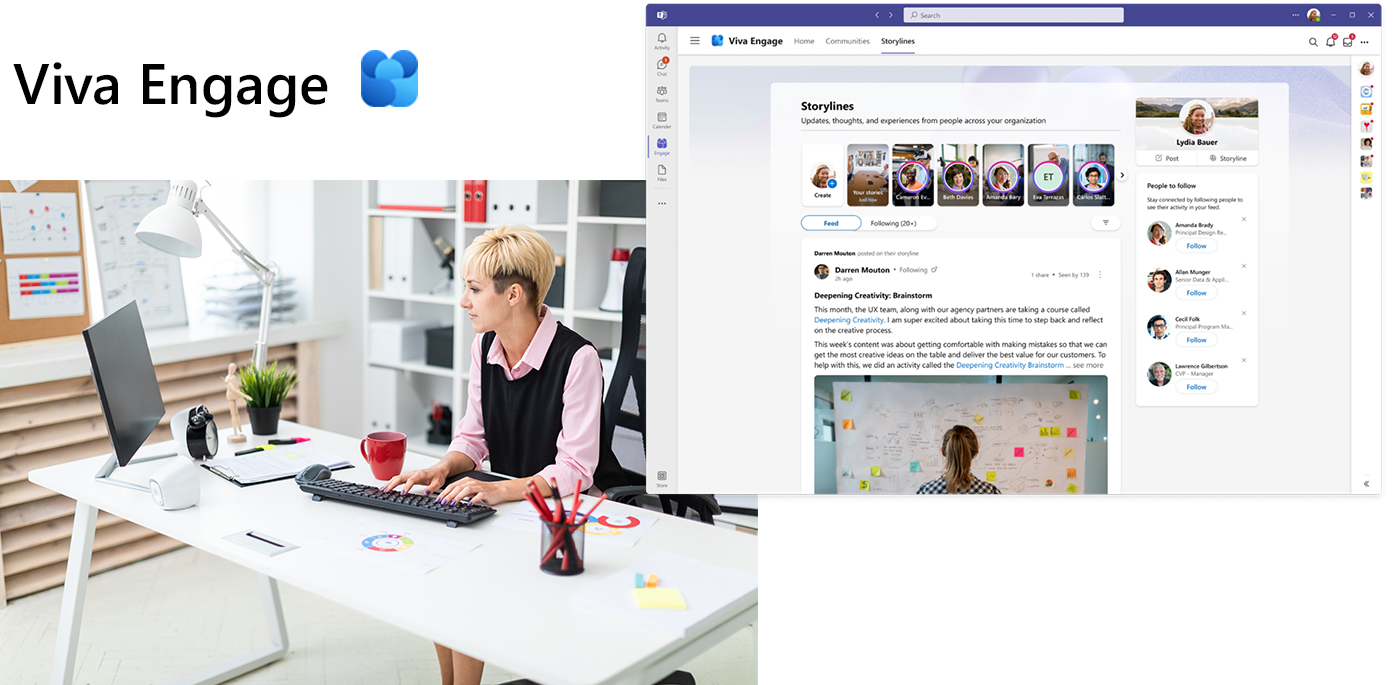Image resolution: width=1400 pixels, height=685 pixels.
Task: Open the hamburger menu beside Viva Engage
Action: 695,41
